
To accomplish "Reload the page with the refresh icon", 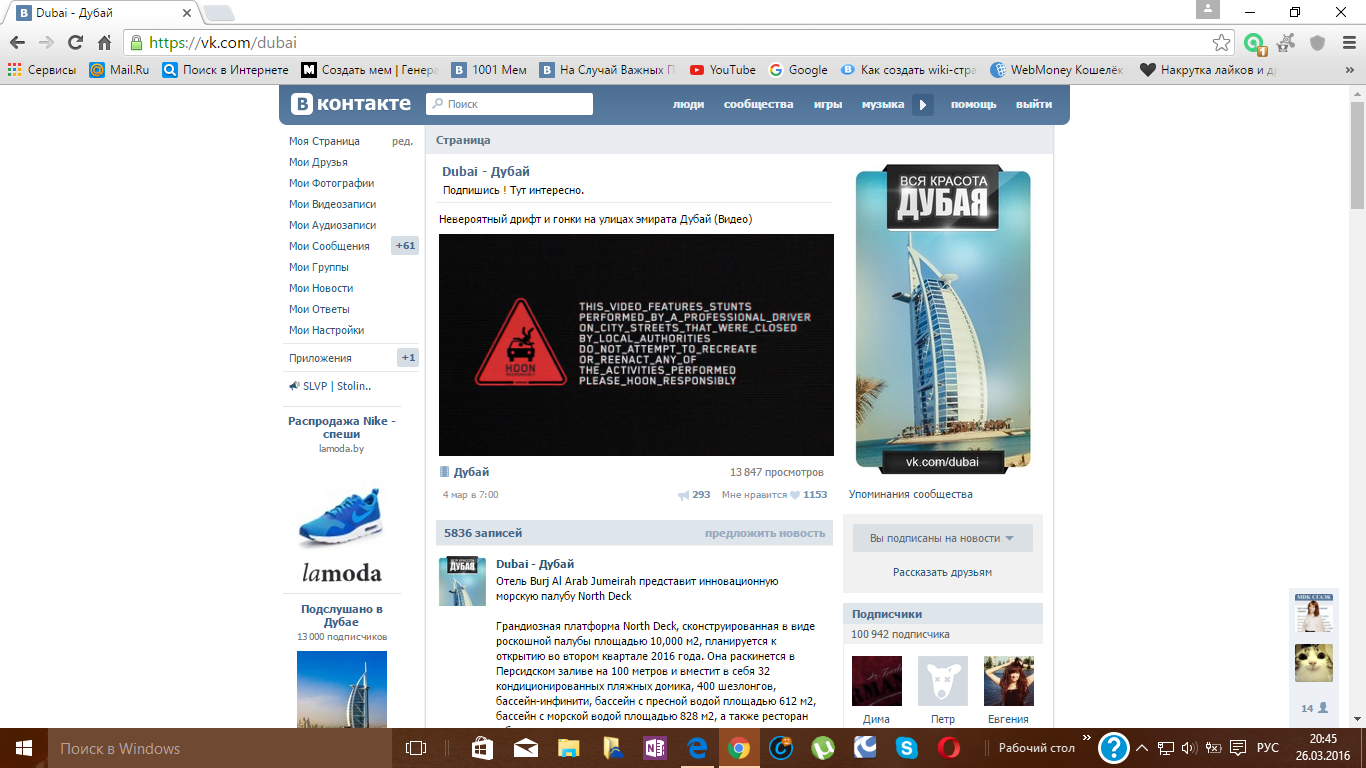I will (x=75, y=43).
